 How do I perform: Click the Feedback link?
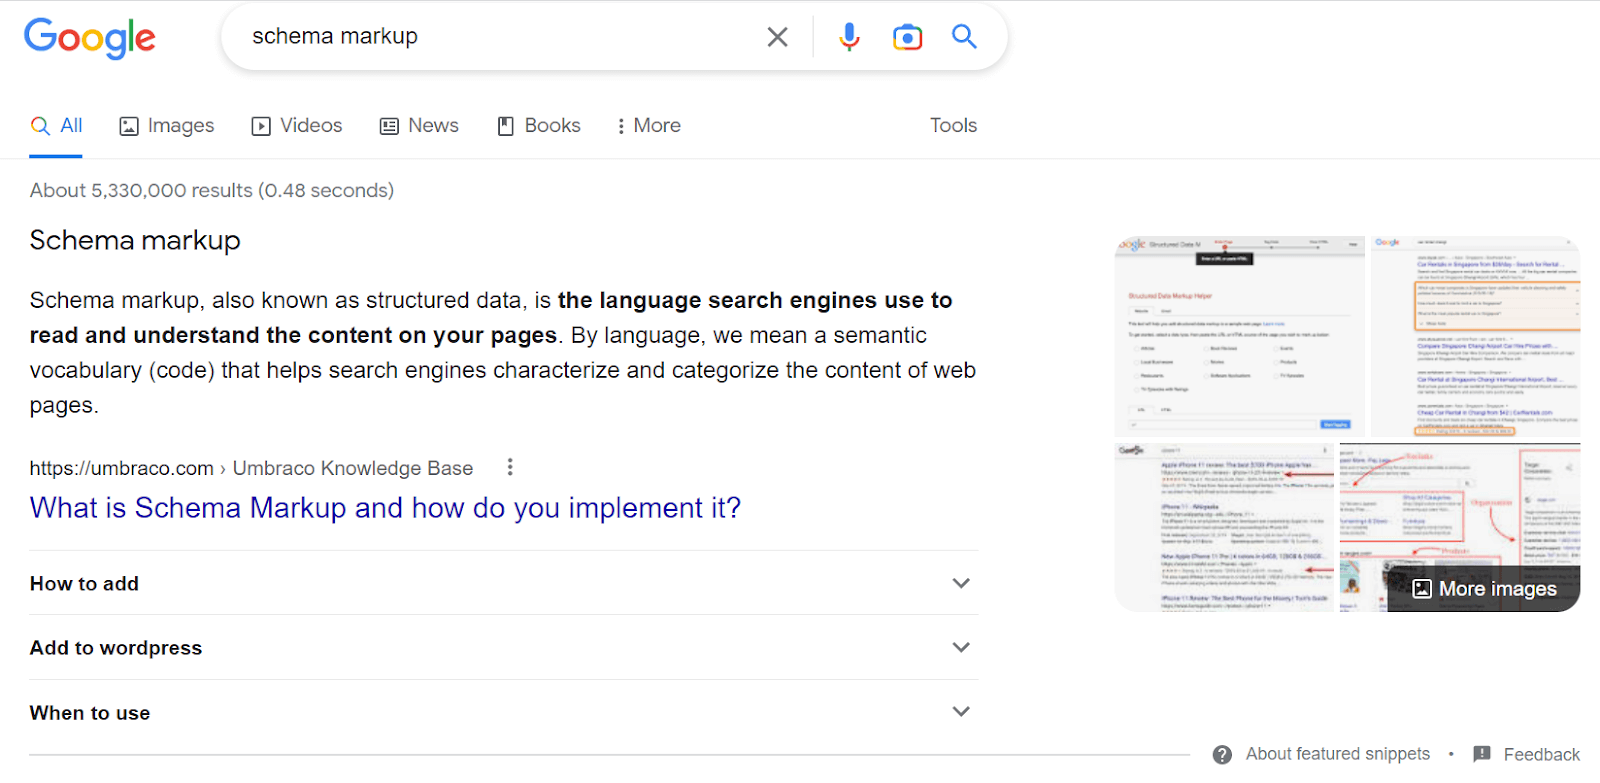(1541, 755)
